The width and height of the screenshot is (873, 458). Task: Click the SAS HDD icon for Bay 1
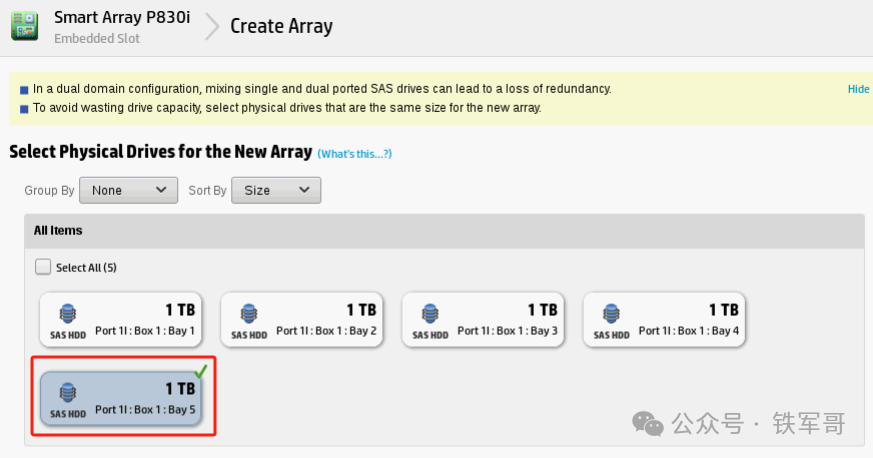coord(68,314)
